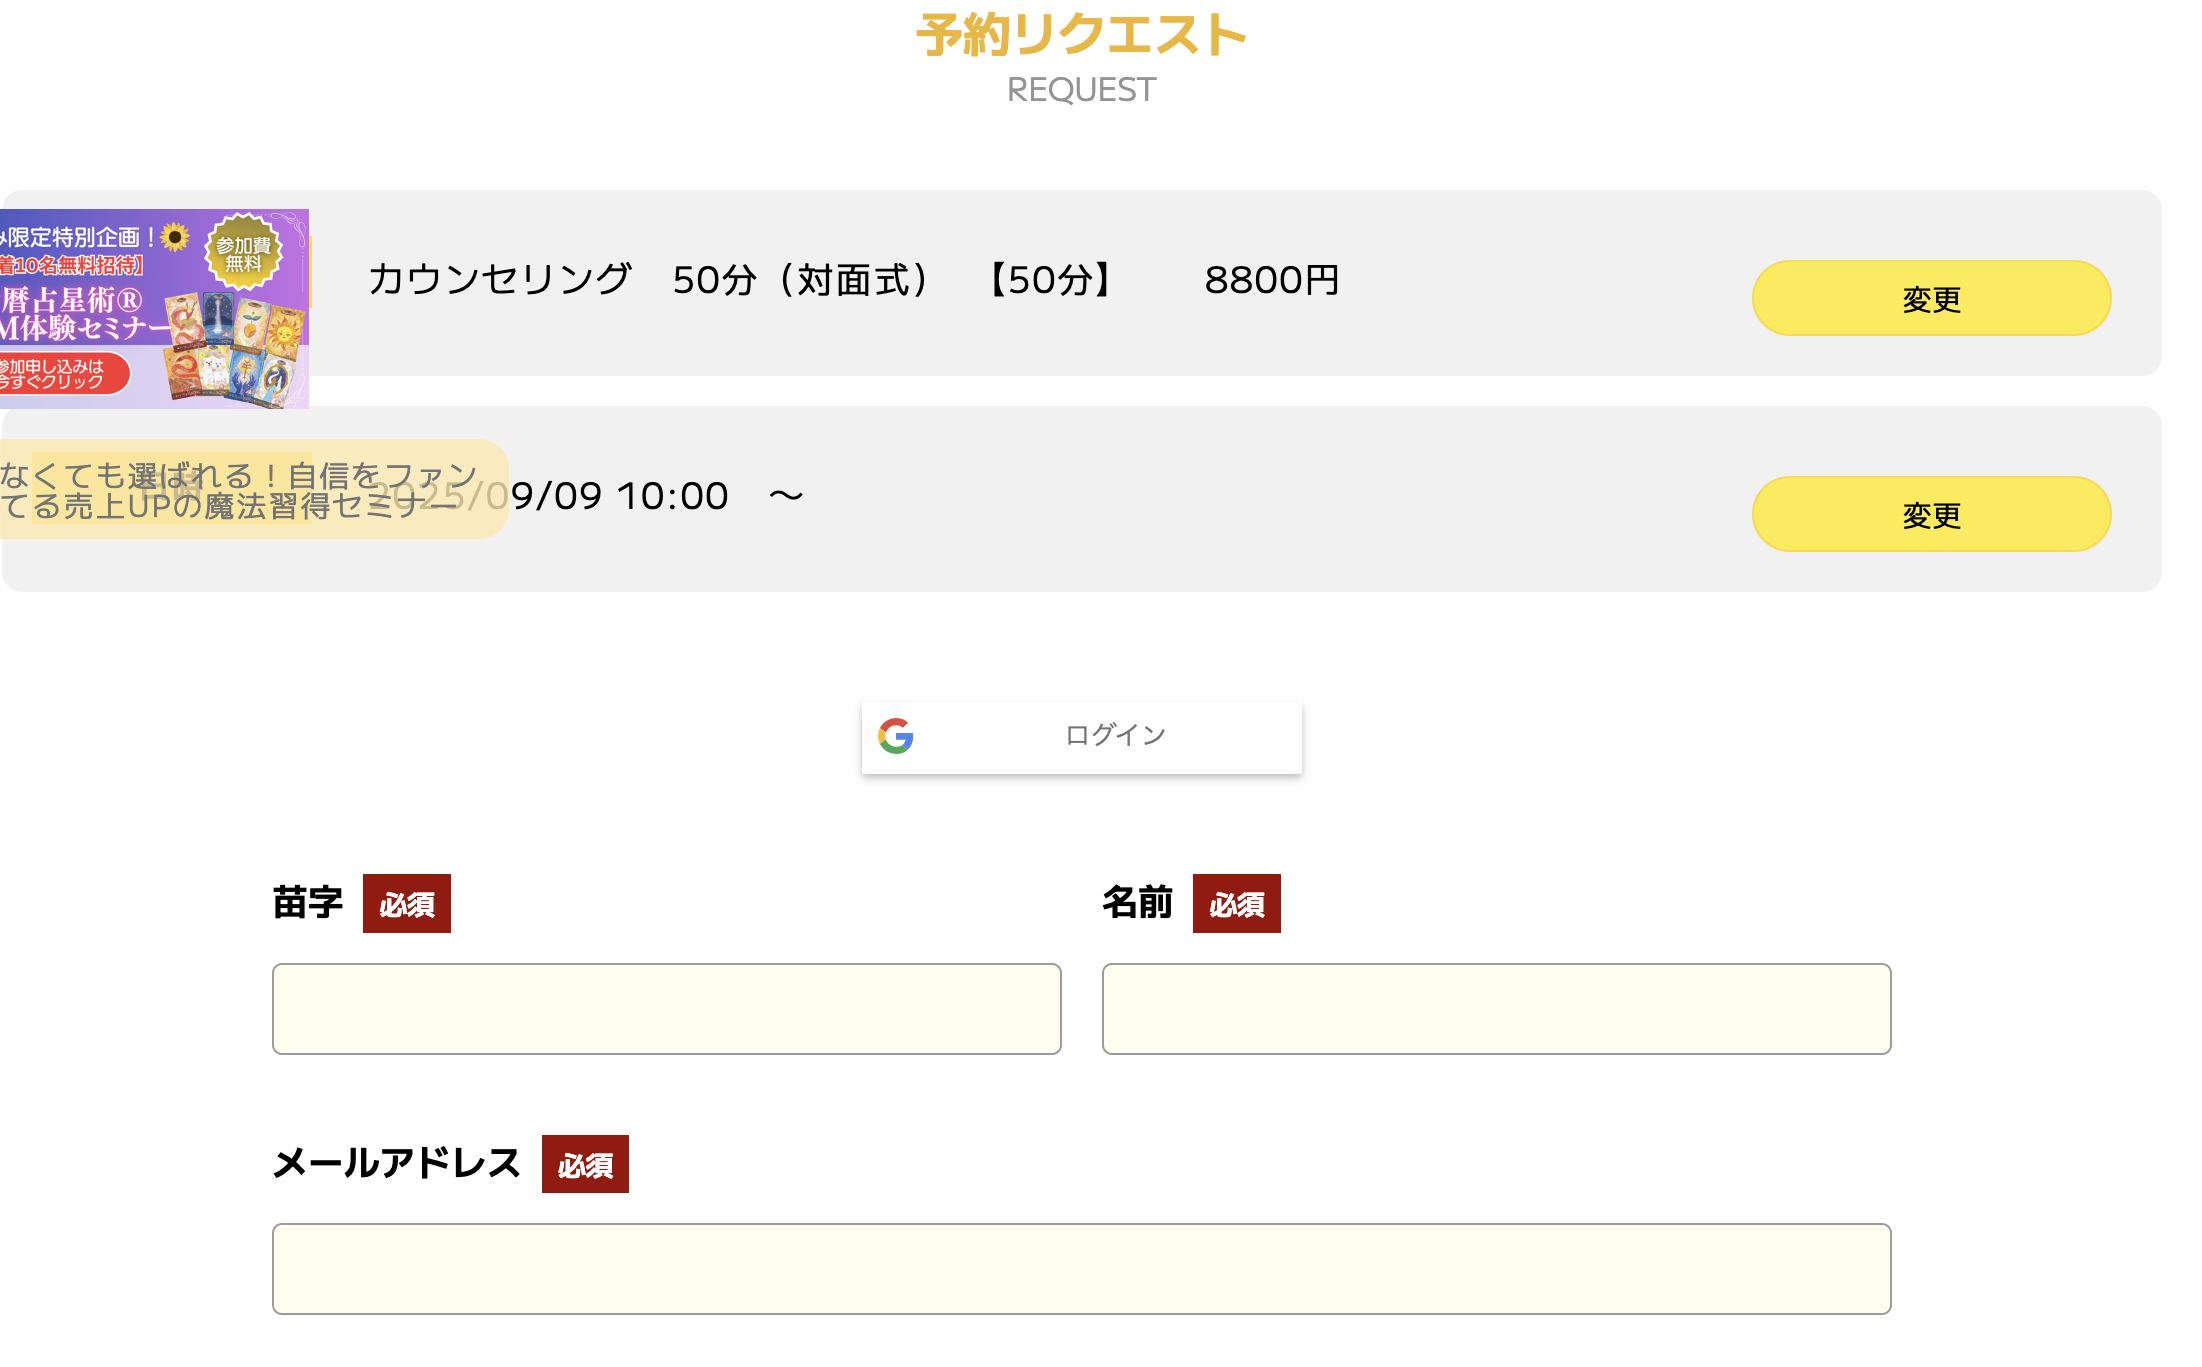Focus the 名前 input field

pos(1496,1009)
